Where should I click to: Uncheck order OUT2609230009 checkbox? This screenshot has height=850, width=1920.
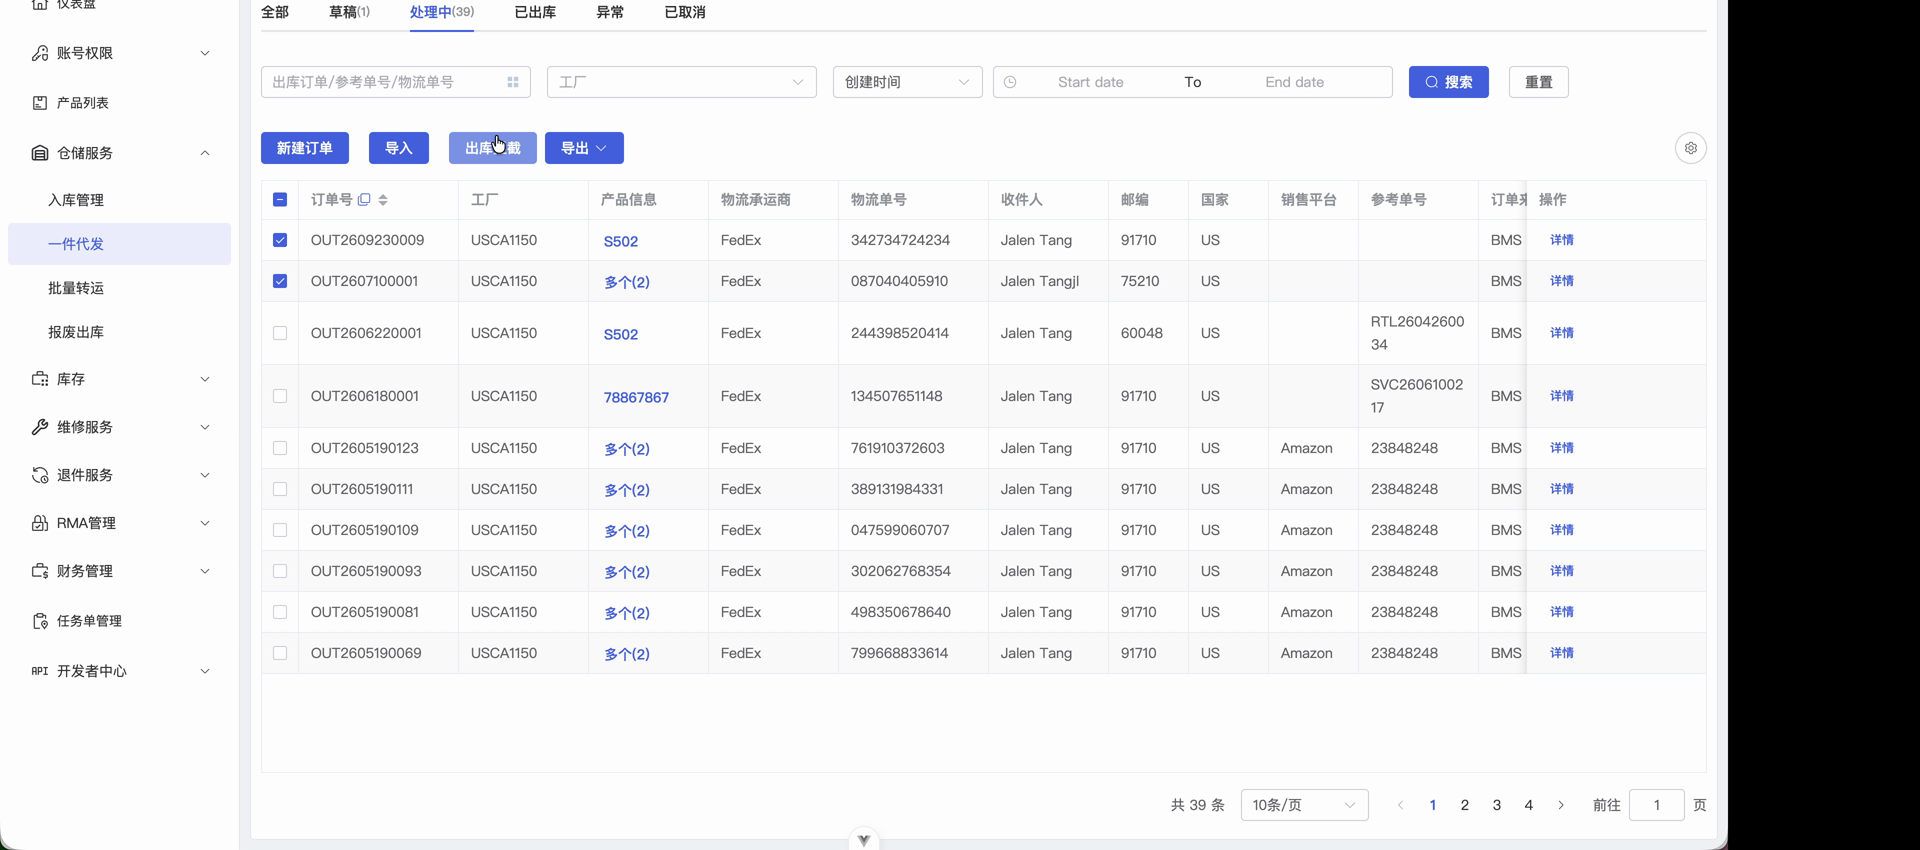[x=280, y=240]
